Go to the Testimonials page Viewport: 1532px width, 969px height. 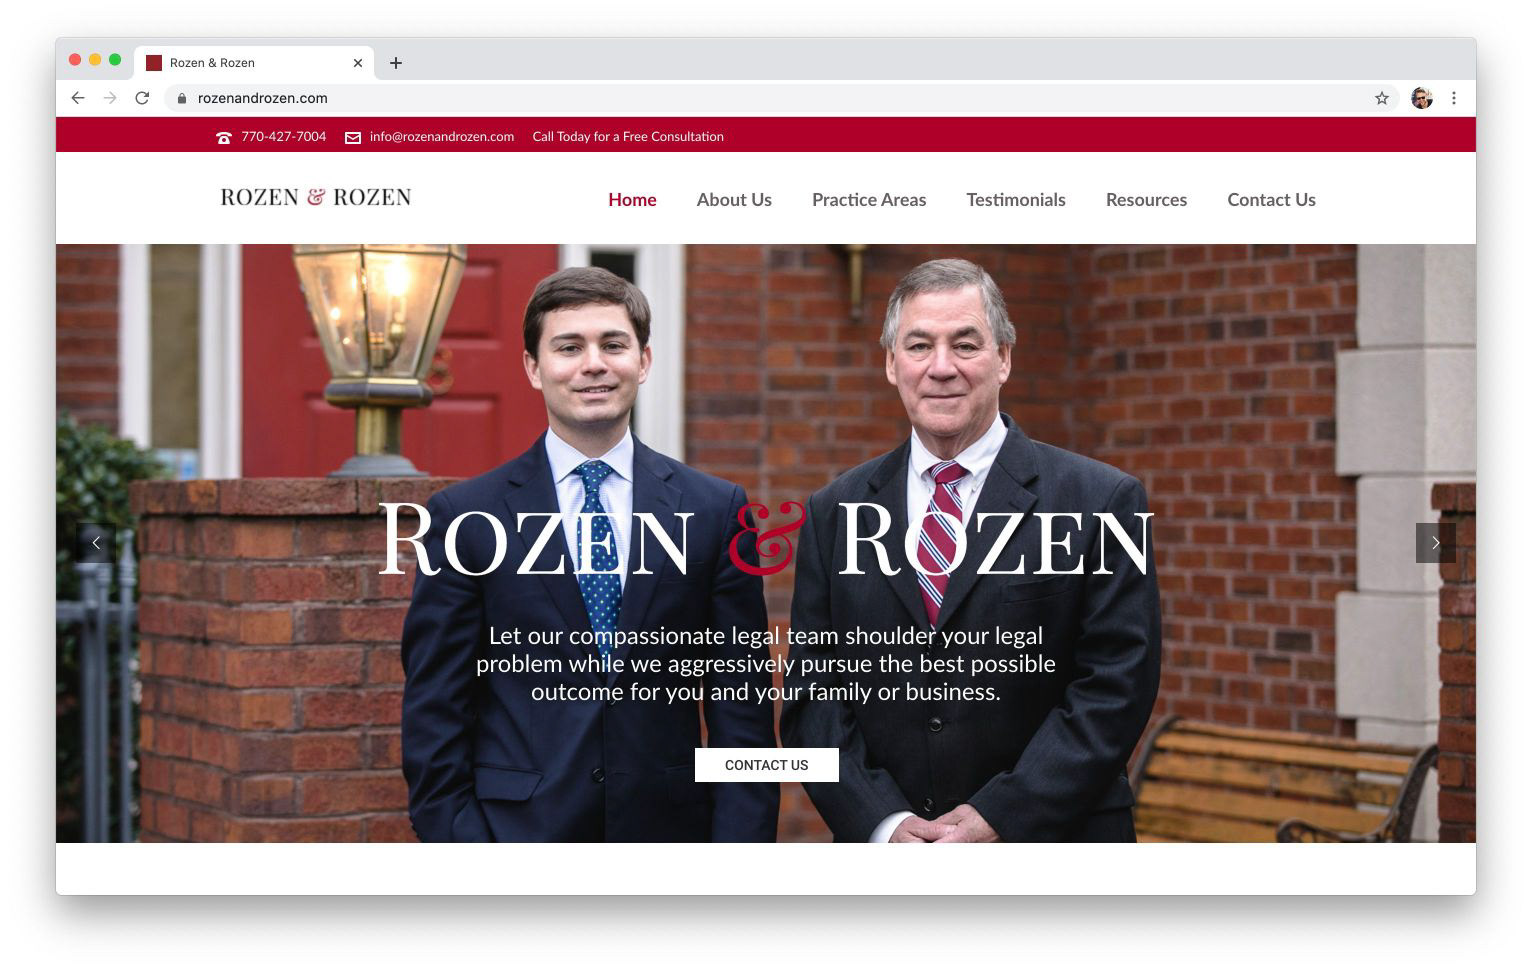[1016, 200]
